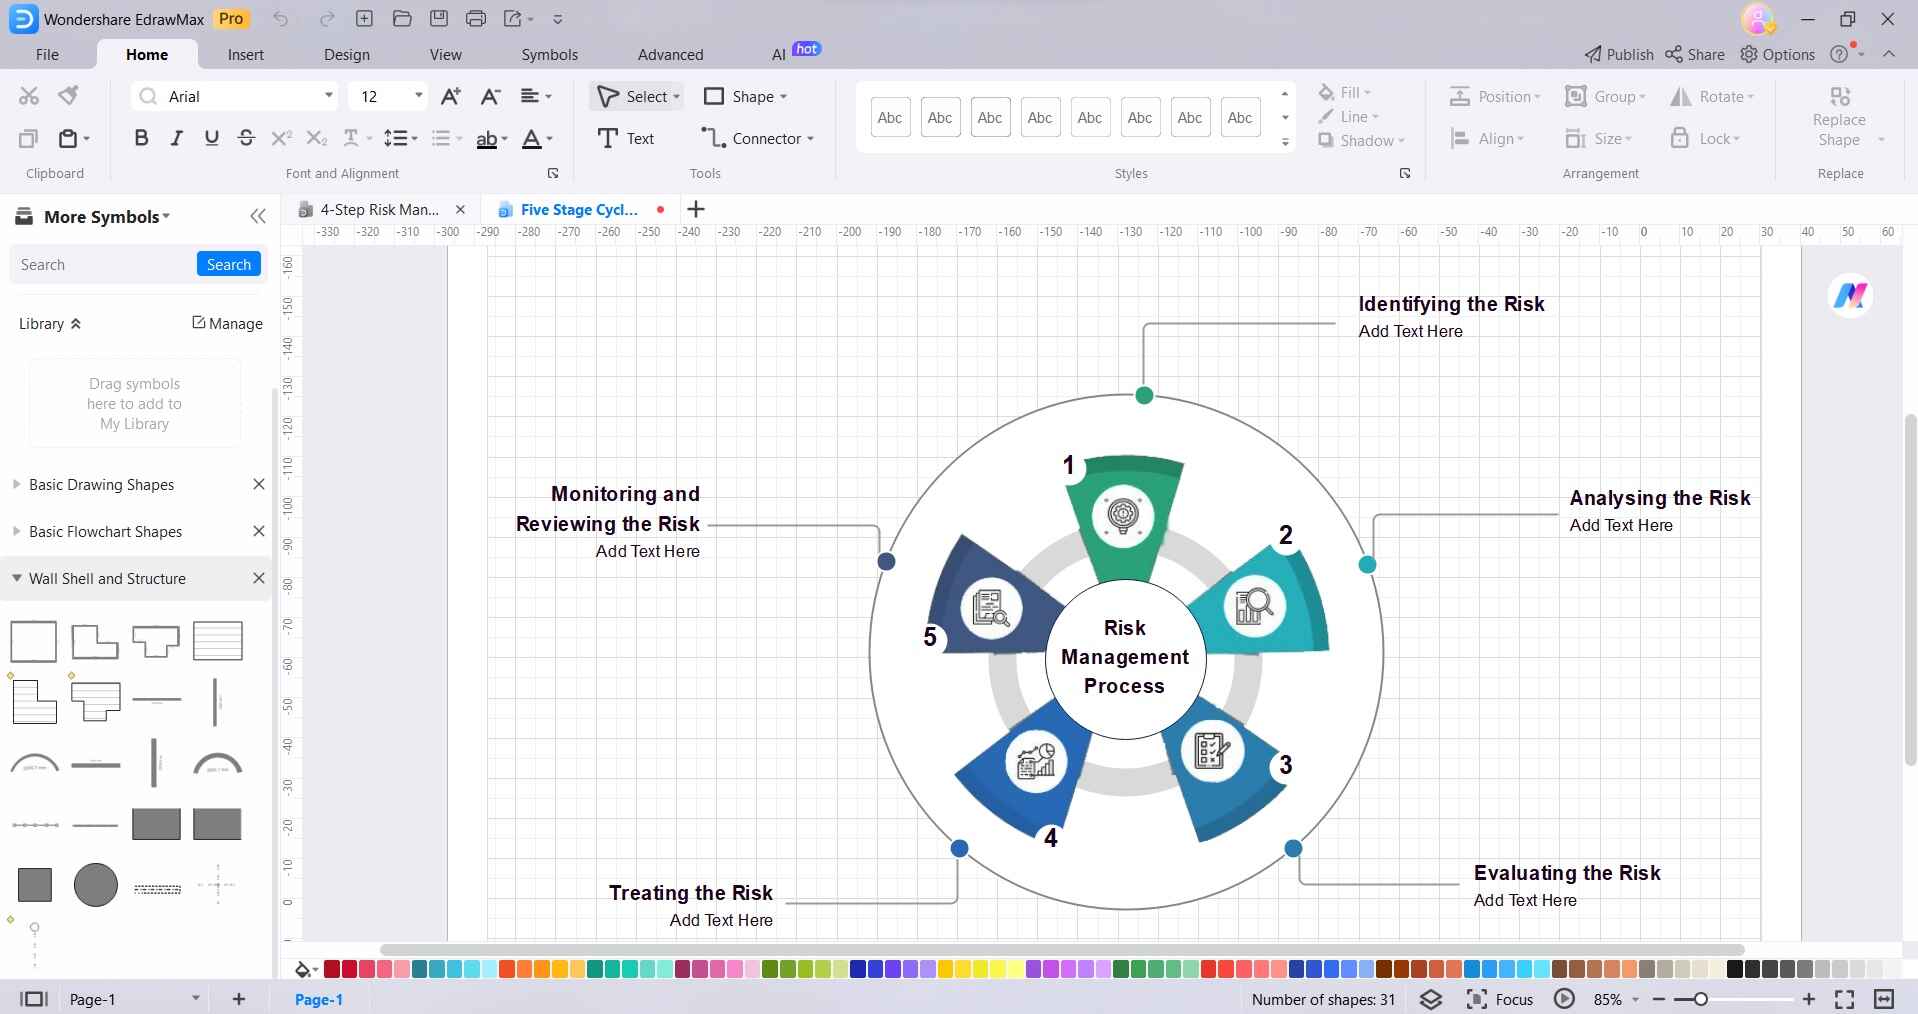The image size is (1918, 1014).
Task: Open file with folder icon
Action: [x=403, y=18]
